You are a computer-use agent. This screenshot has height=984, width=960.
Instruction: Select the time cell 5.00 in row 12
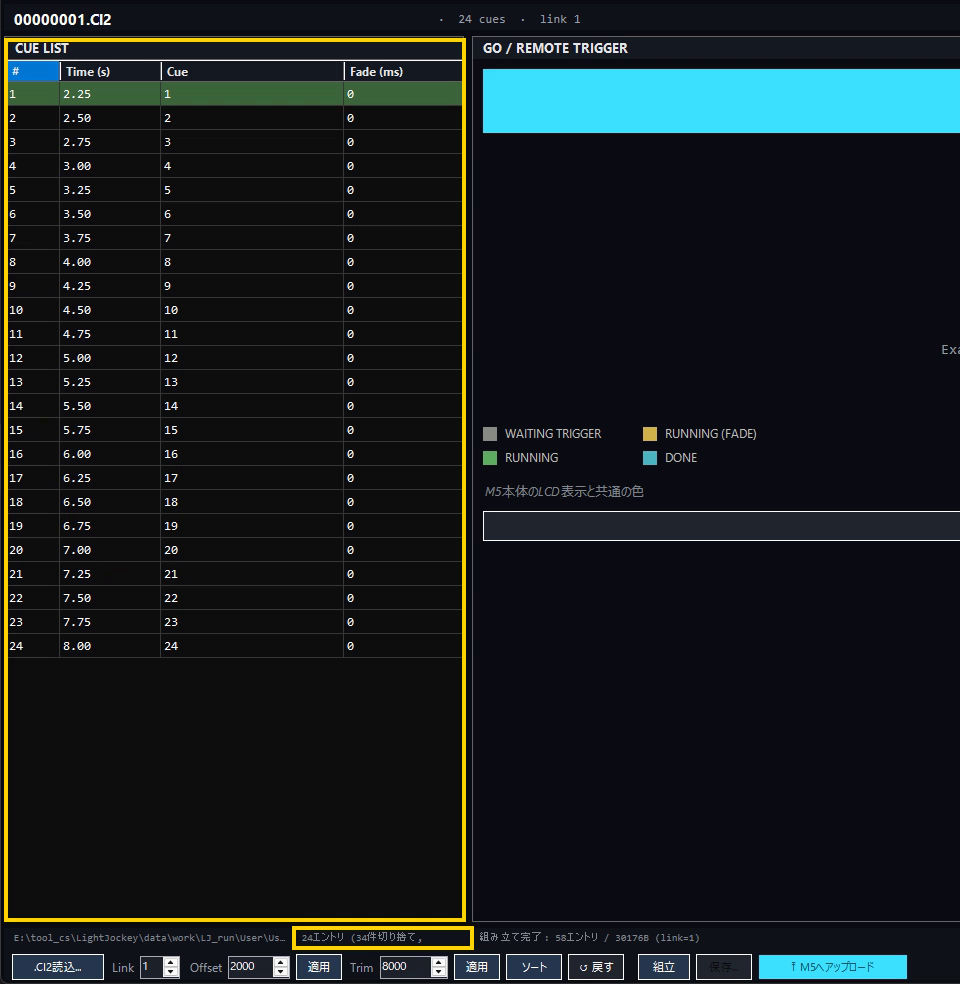point(110,358)
